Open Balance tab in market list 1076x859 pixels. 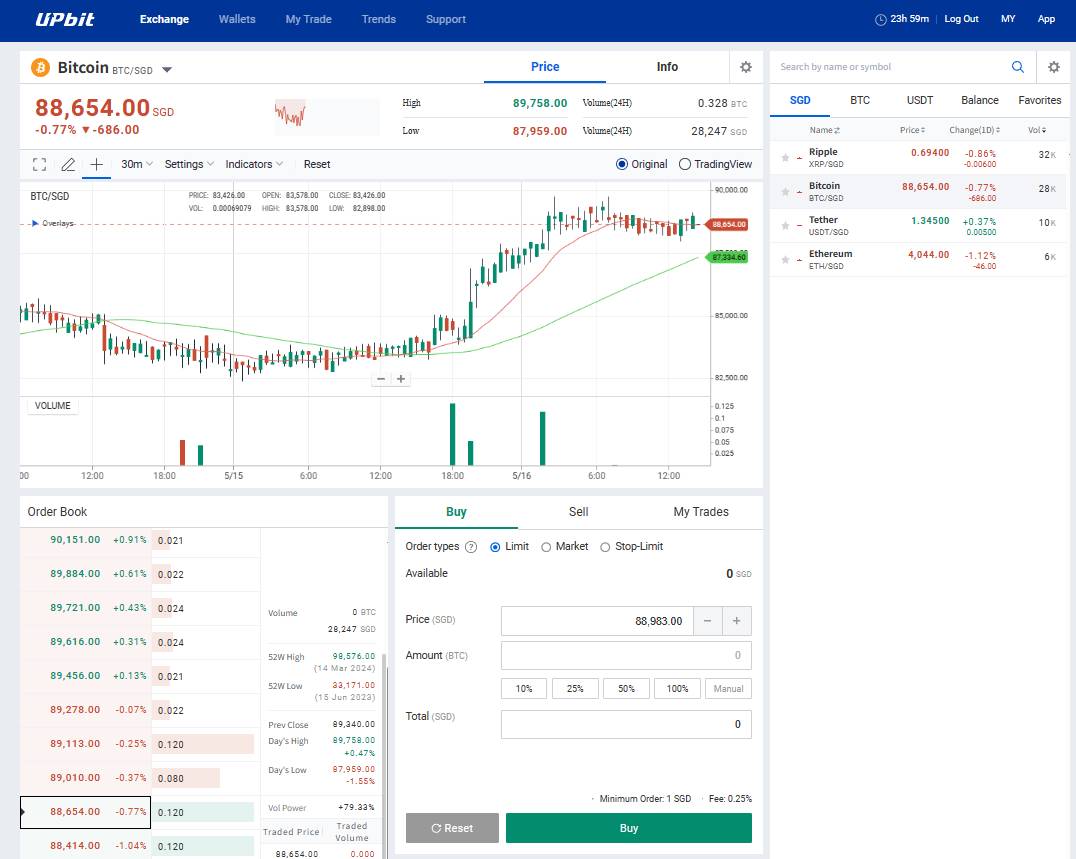tap(979, 100)
